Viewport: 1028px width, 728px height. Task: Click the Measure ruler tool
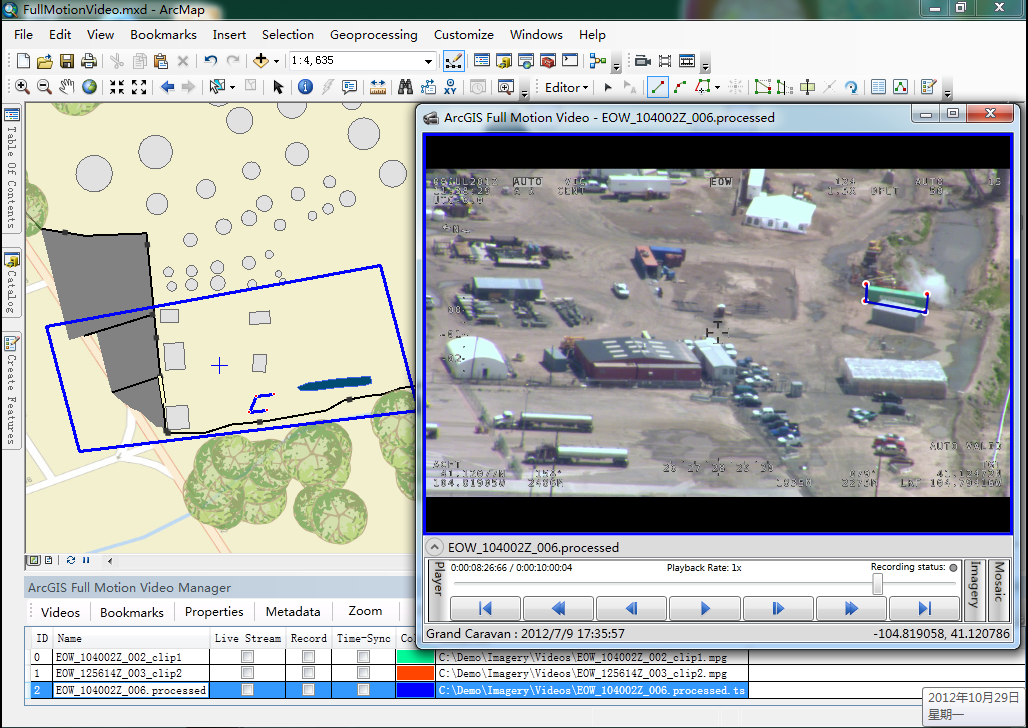pos(378,87)
